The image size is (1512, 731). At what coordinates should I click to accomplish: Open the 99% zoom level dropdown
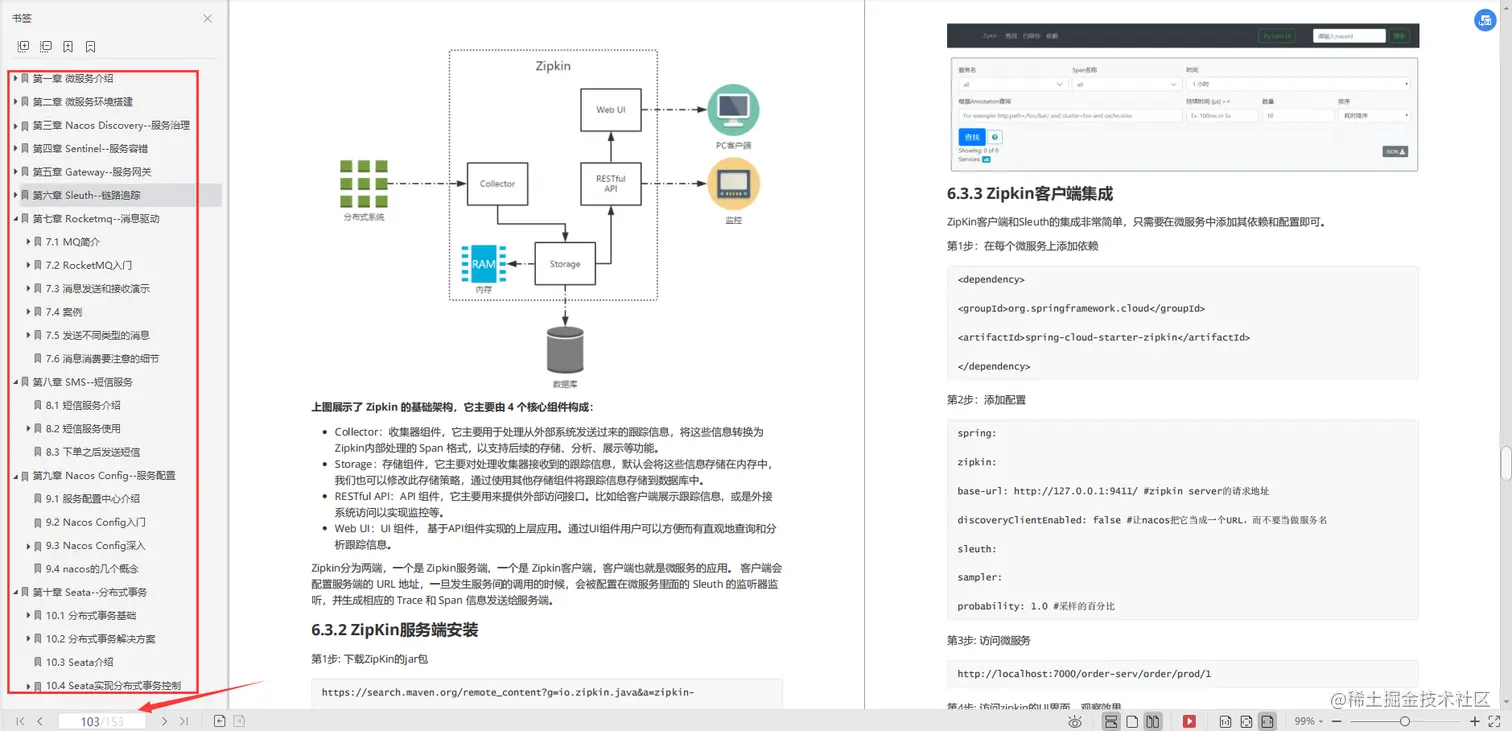tap(1309, 721)
